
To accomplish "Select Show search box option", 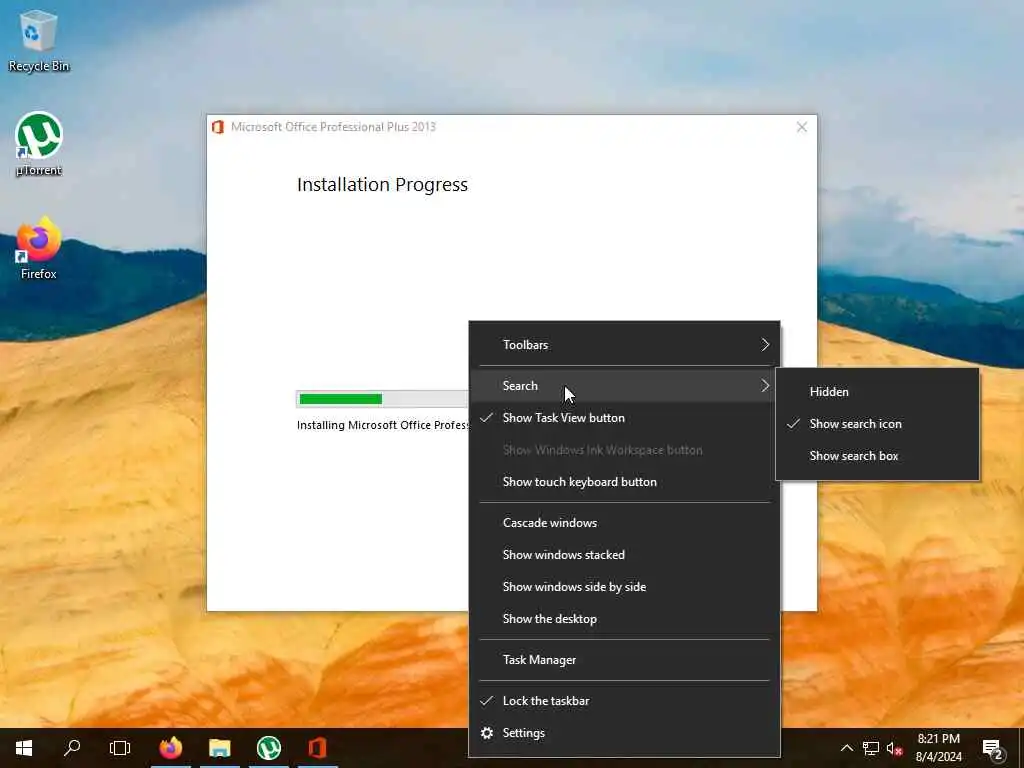I will click(x=877, y=456).
